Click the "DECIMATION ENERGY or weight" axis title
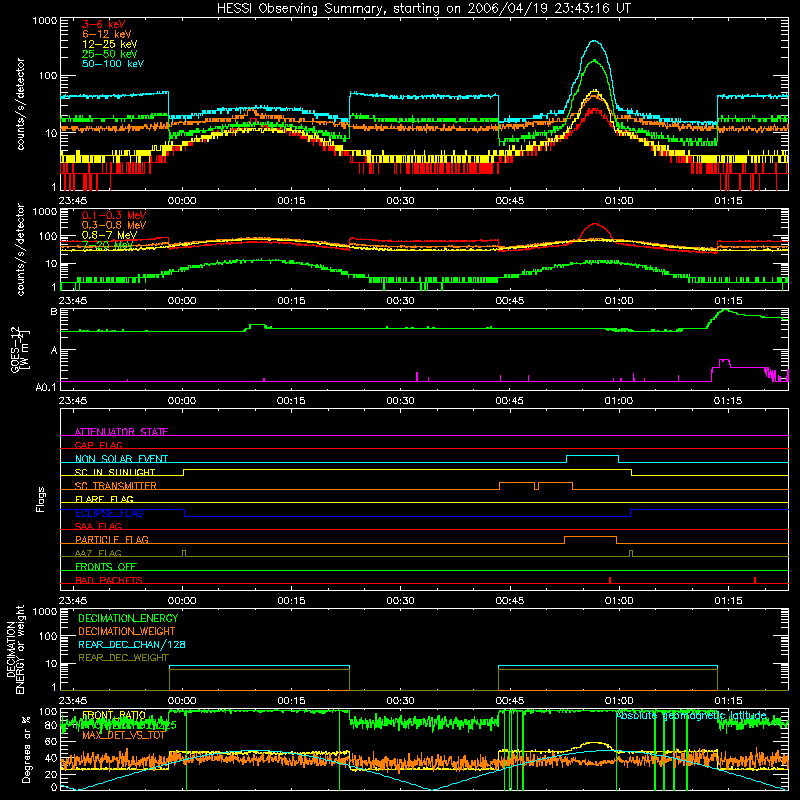Screen dimensions: 800x800 15,649
